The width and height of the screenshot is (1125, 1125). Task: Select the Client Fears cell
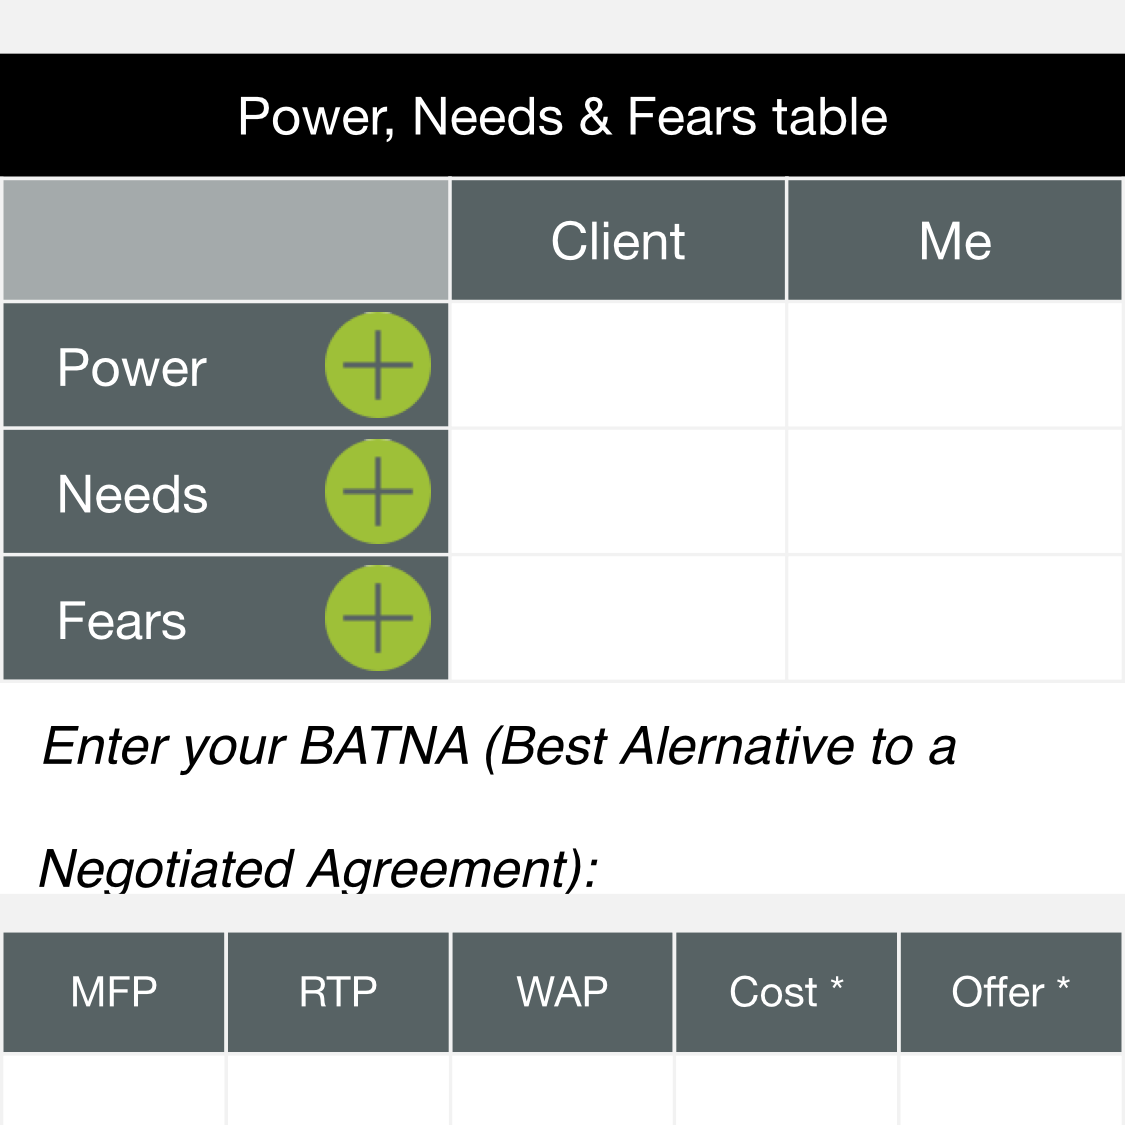tap(618, 618)
